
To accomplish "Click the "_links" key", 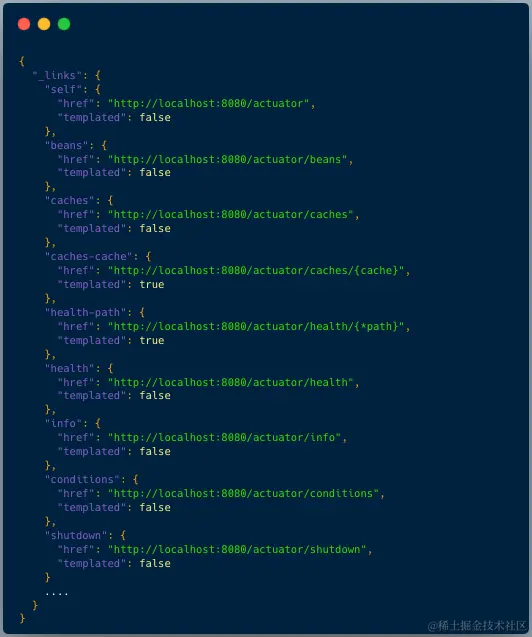I will point(57,76).
